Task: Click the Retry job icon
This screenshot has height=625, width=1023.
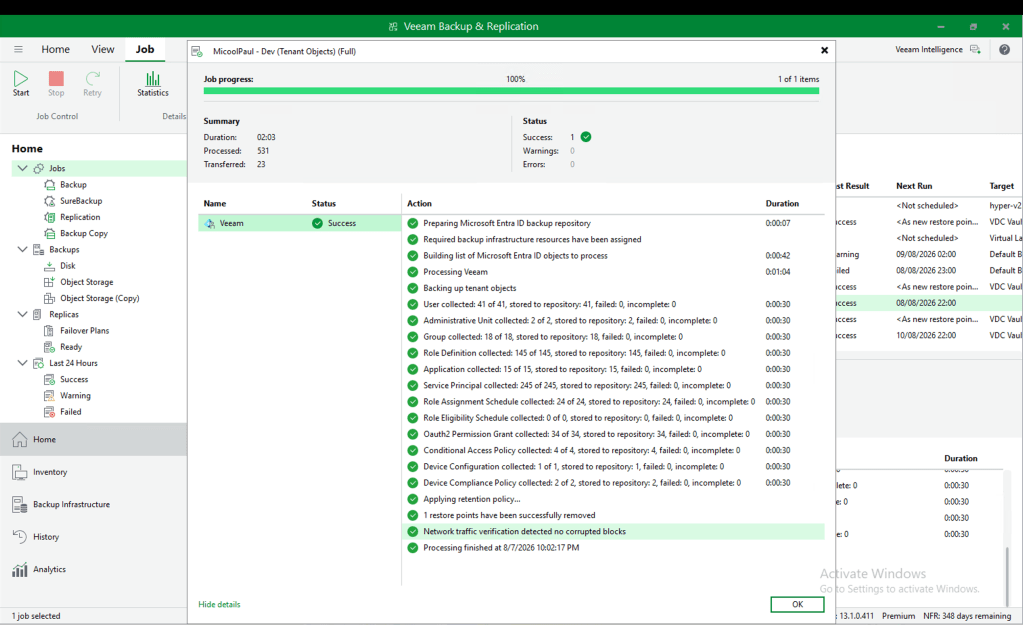Action: tap(93, 79)
